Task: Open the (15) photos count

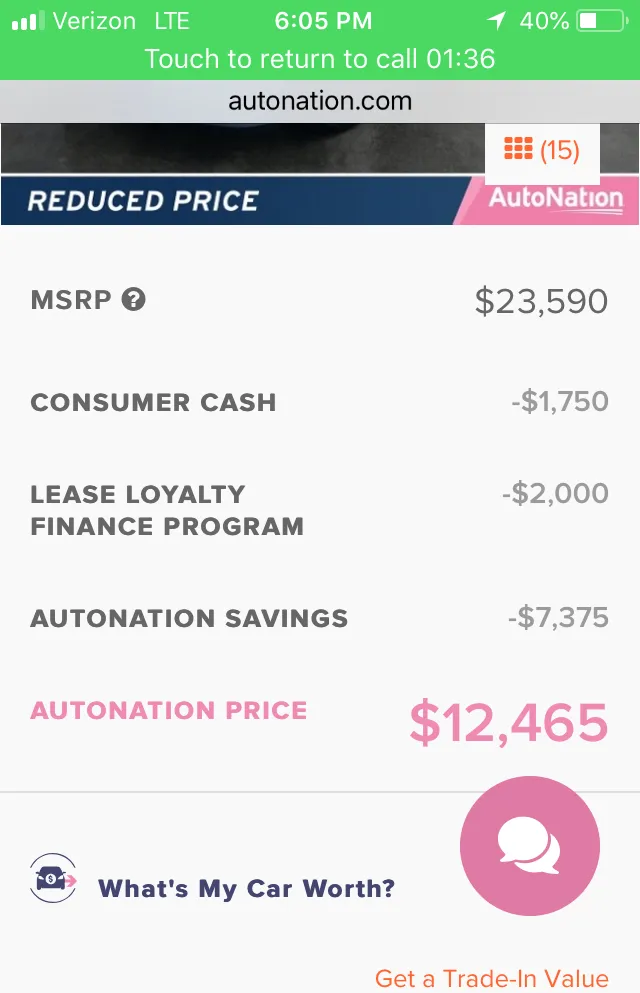Action: (x=559, y=150)
